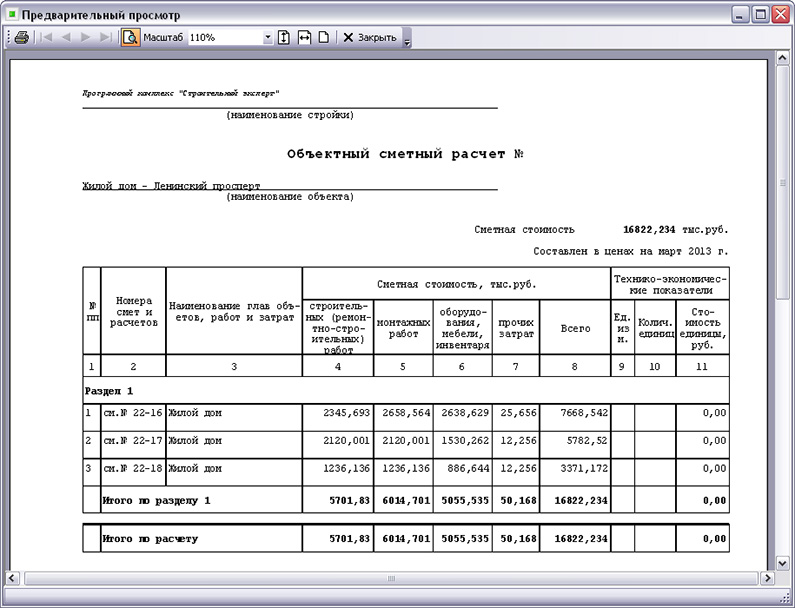Click the vertical scrollbar thumb
This screenshot has width=795, height=608.
782,183
